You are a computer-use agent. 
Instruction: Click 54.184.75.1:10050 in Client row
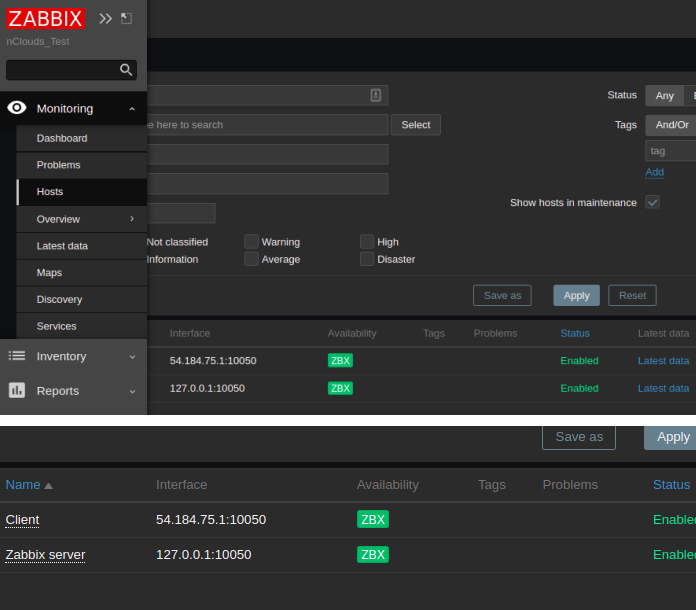coord(211,519)
